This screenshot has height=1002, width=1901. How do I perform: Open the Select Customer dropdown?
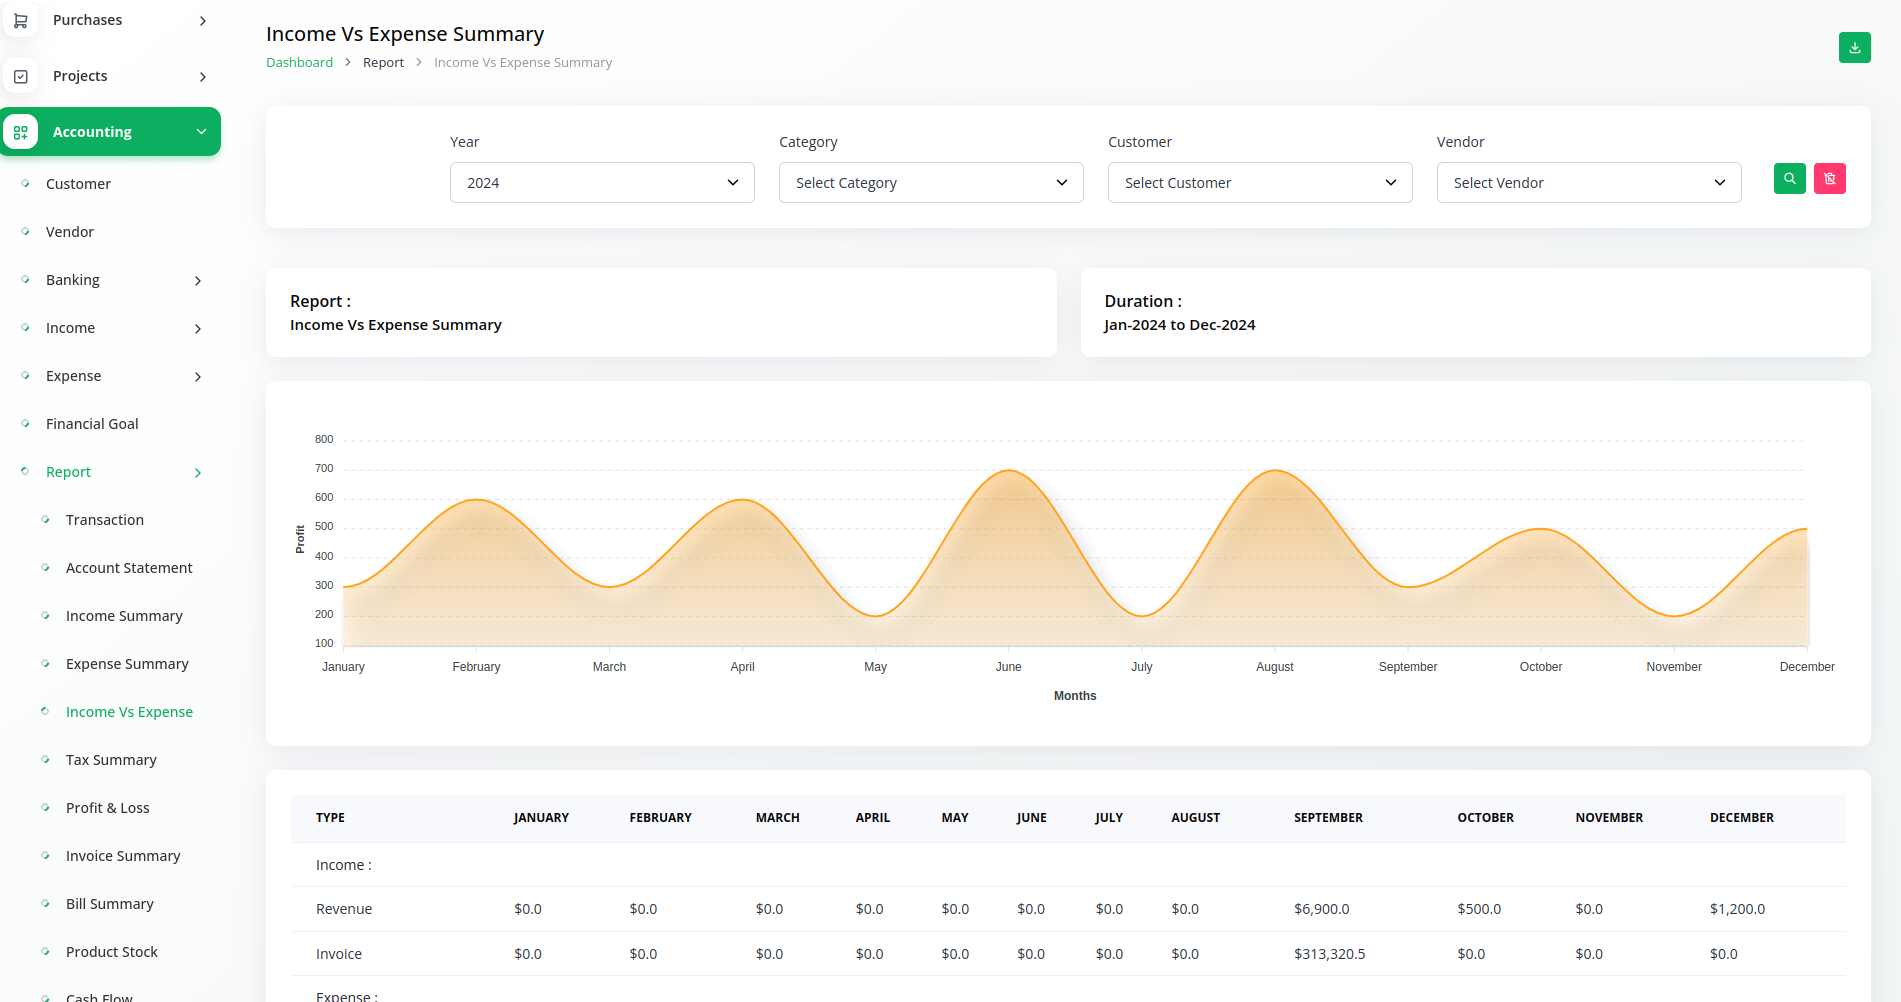coord(1259,183)
